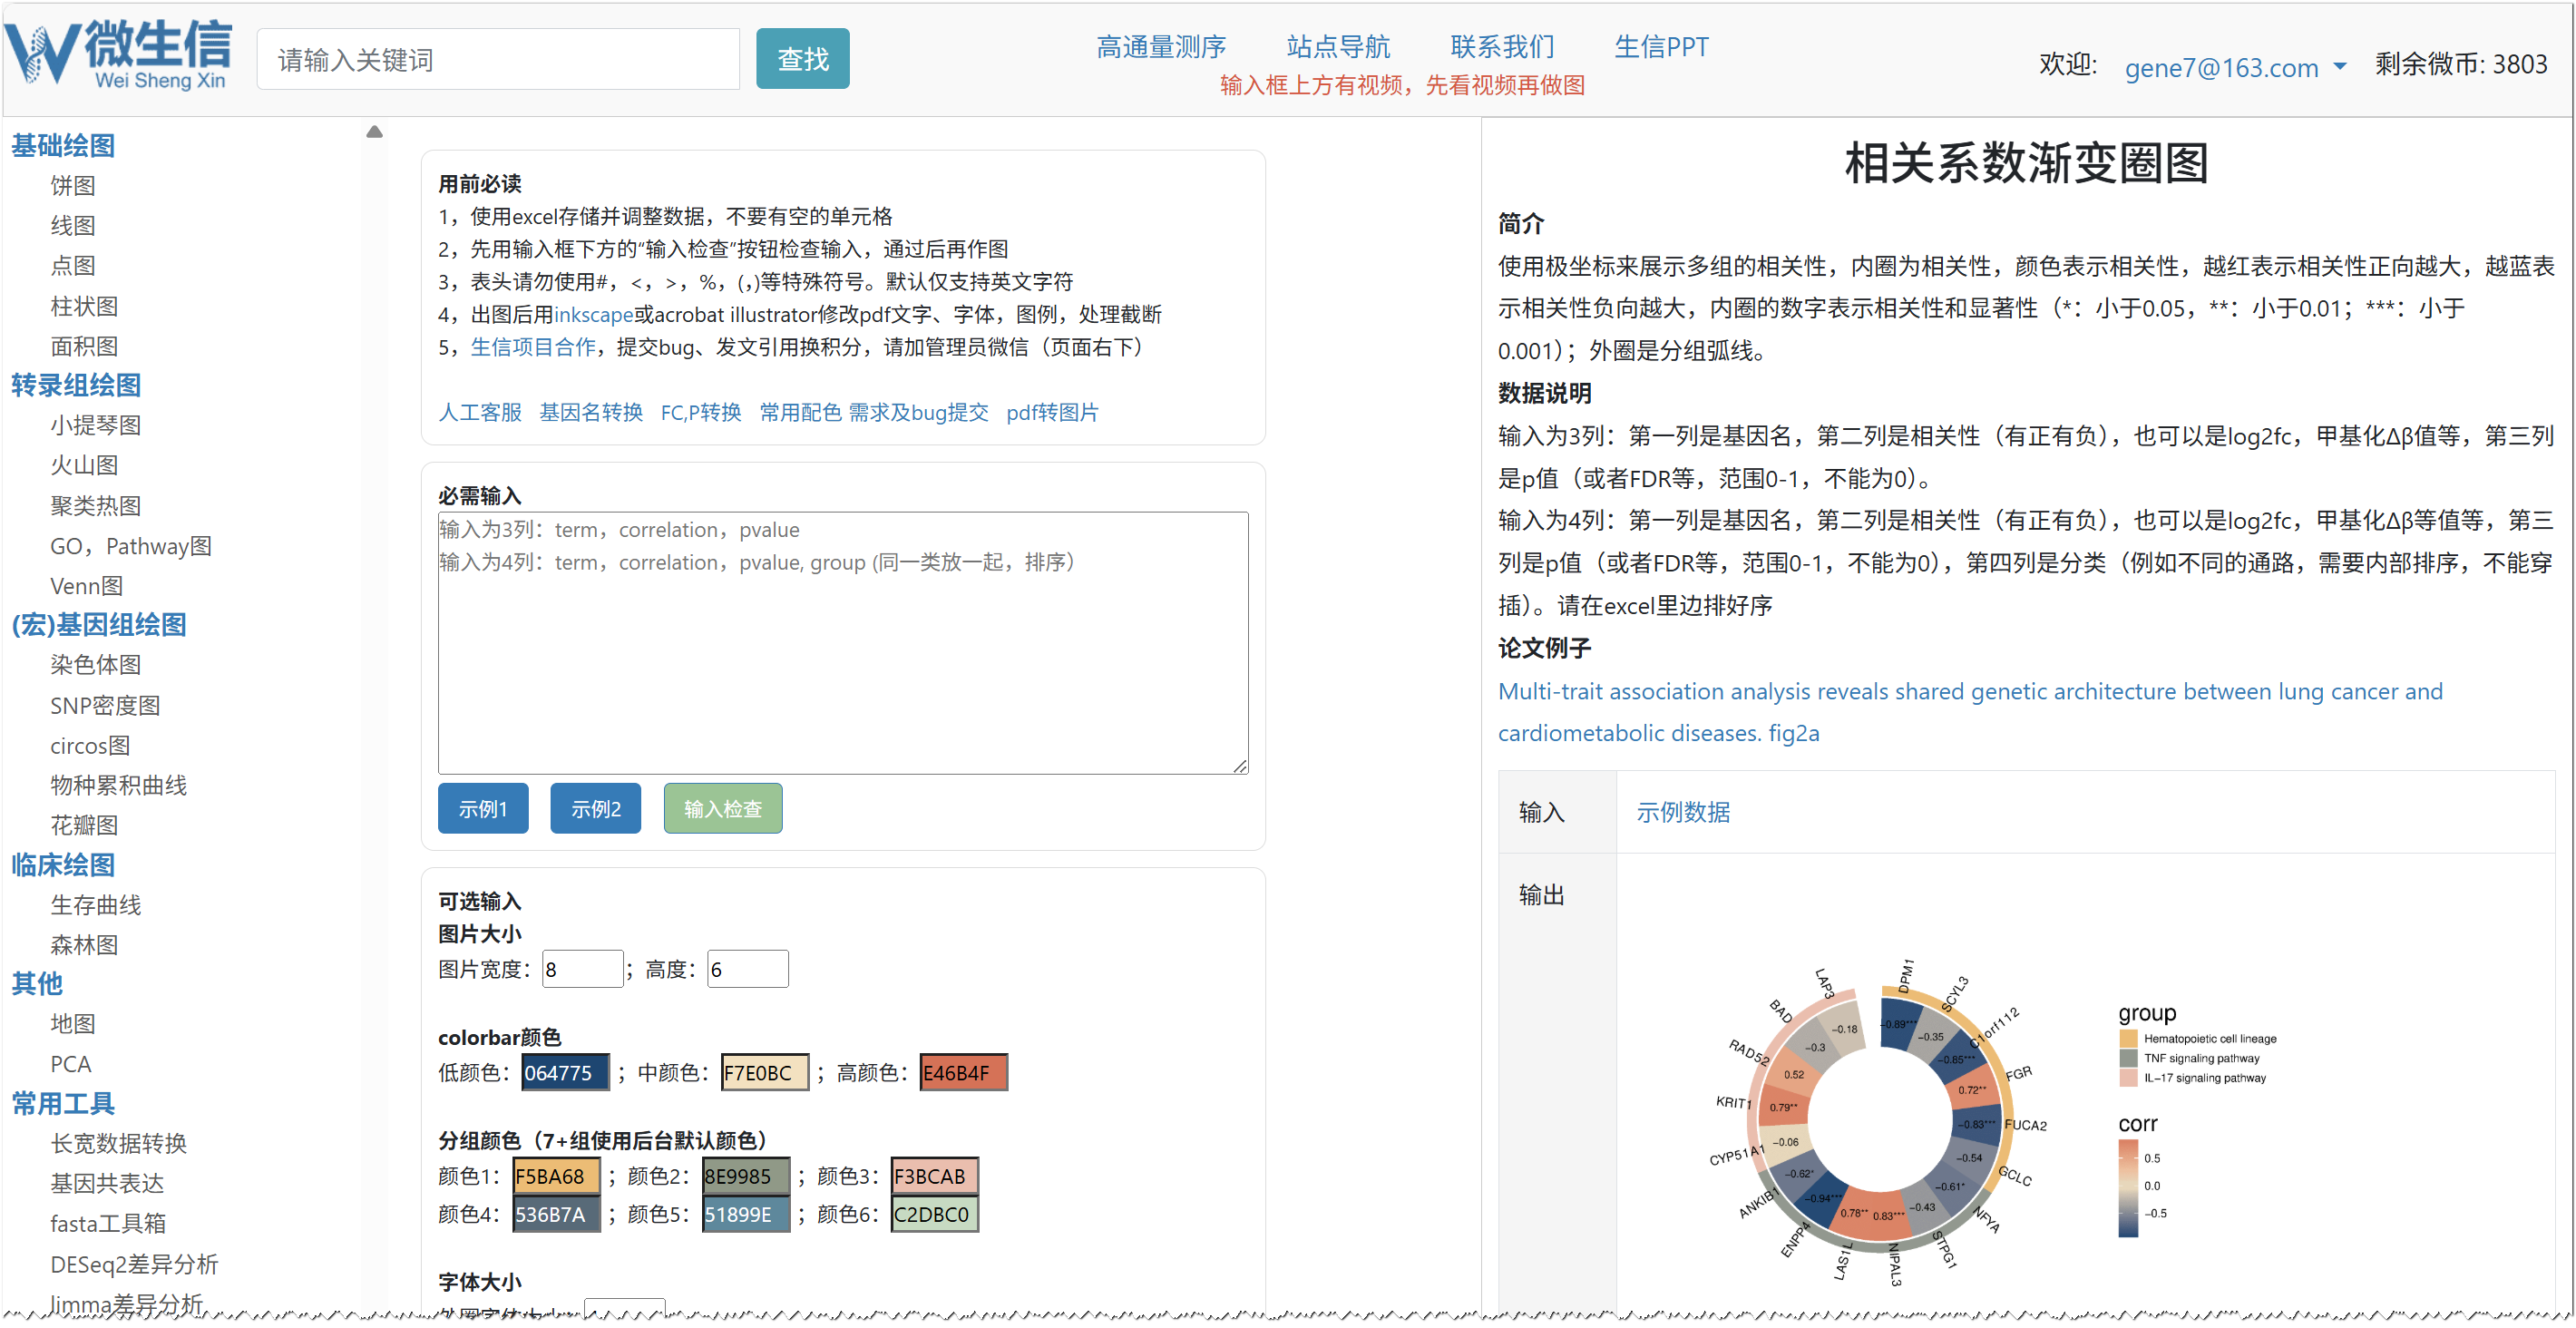This screenshot has height=1328, width=2576.
Task: Open the 生信PPT menu item
Action: pos(1660,46)
